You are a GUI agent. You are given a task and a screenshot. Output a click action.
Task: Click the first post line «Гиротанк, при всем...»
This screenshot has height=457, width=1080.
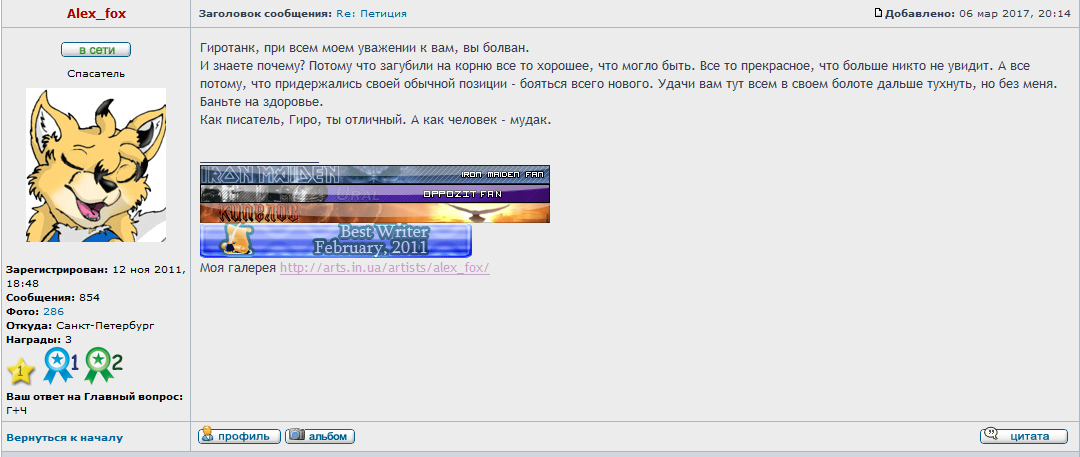click(x=364, y=50)
